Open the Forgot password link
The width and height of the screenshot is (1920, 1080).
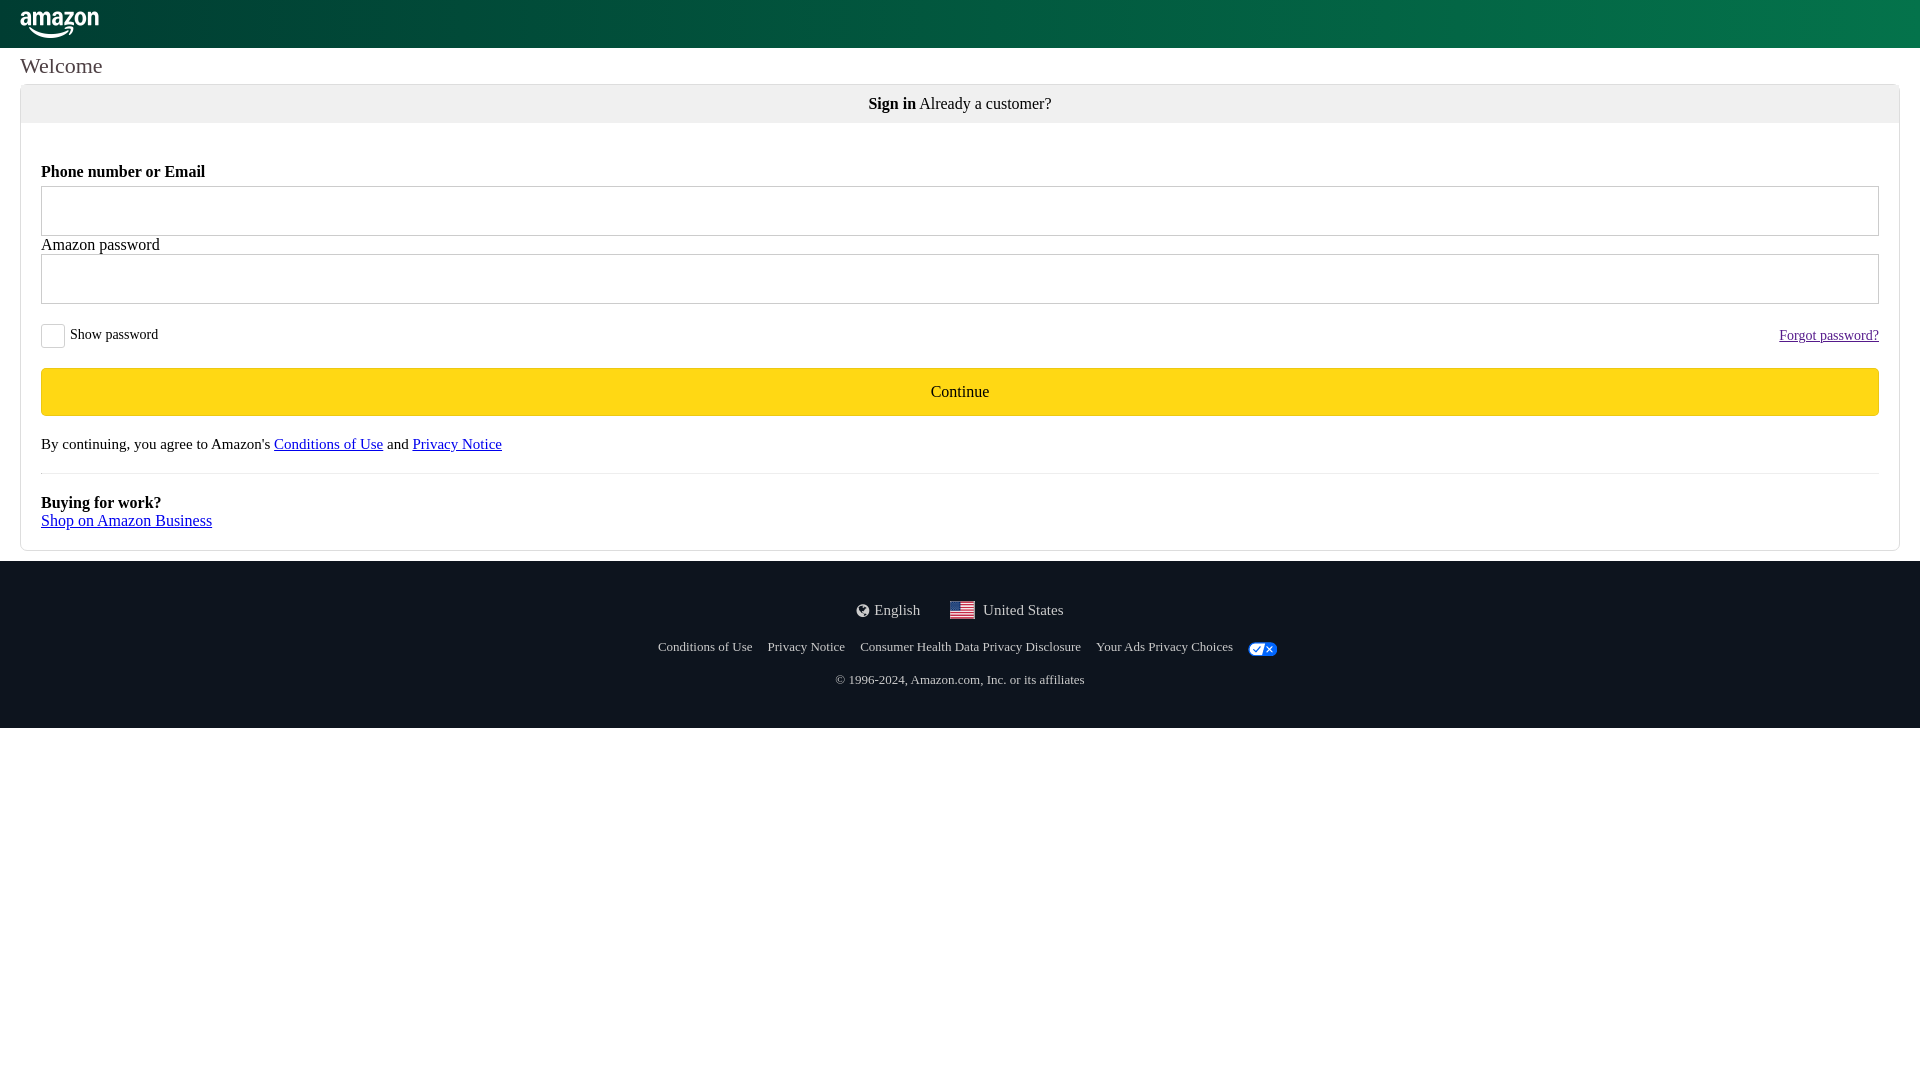click(1828, 336)
